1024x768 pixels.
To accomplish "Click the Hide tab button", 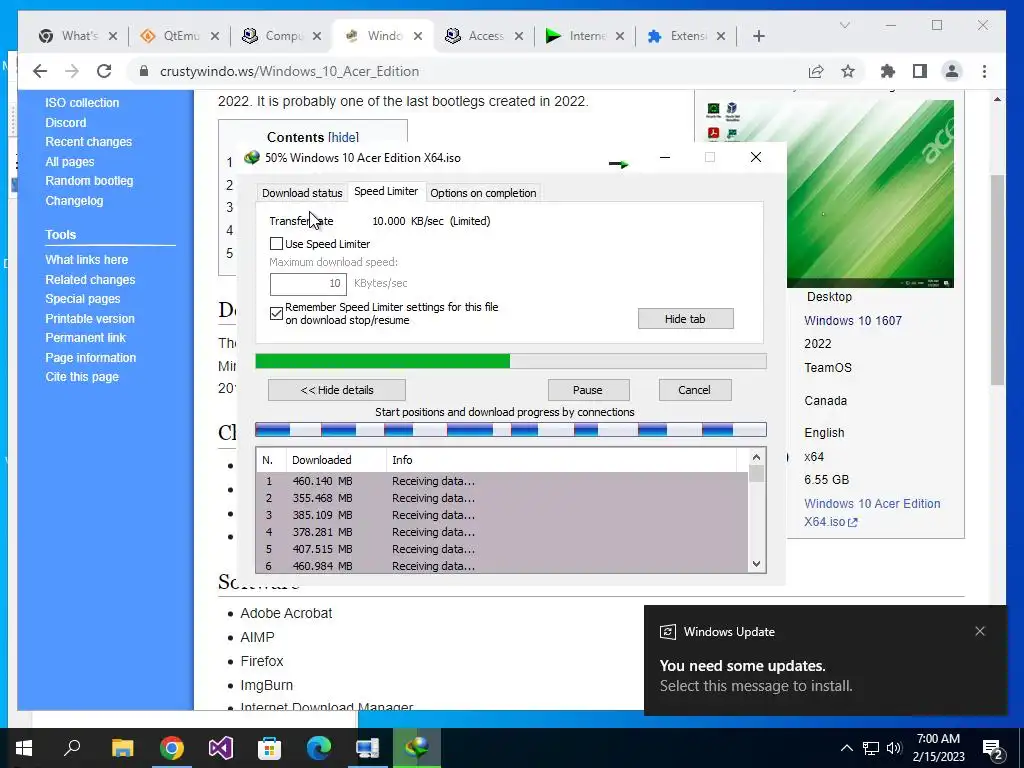I will click(x=686, y=319).
